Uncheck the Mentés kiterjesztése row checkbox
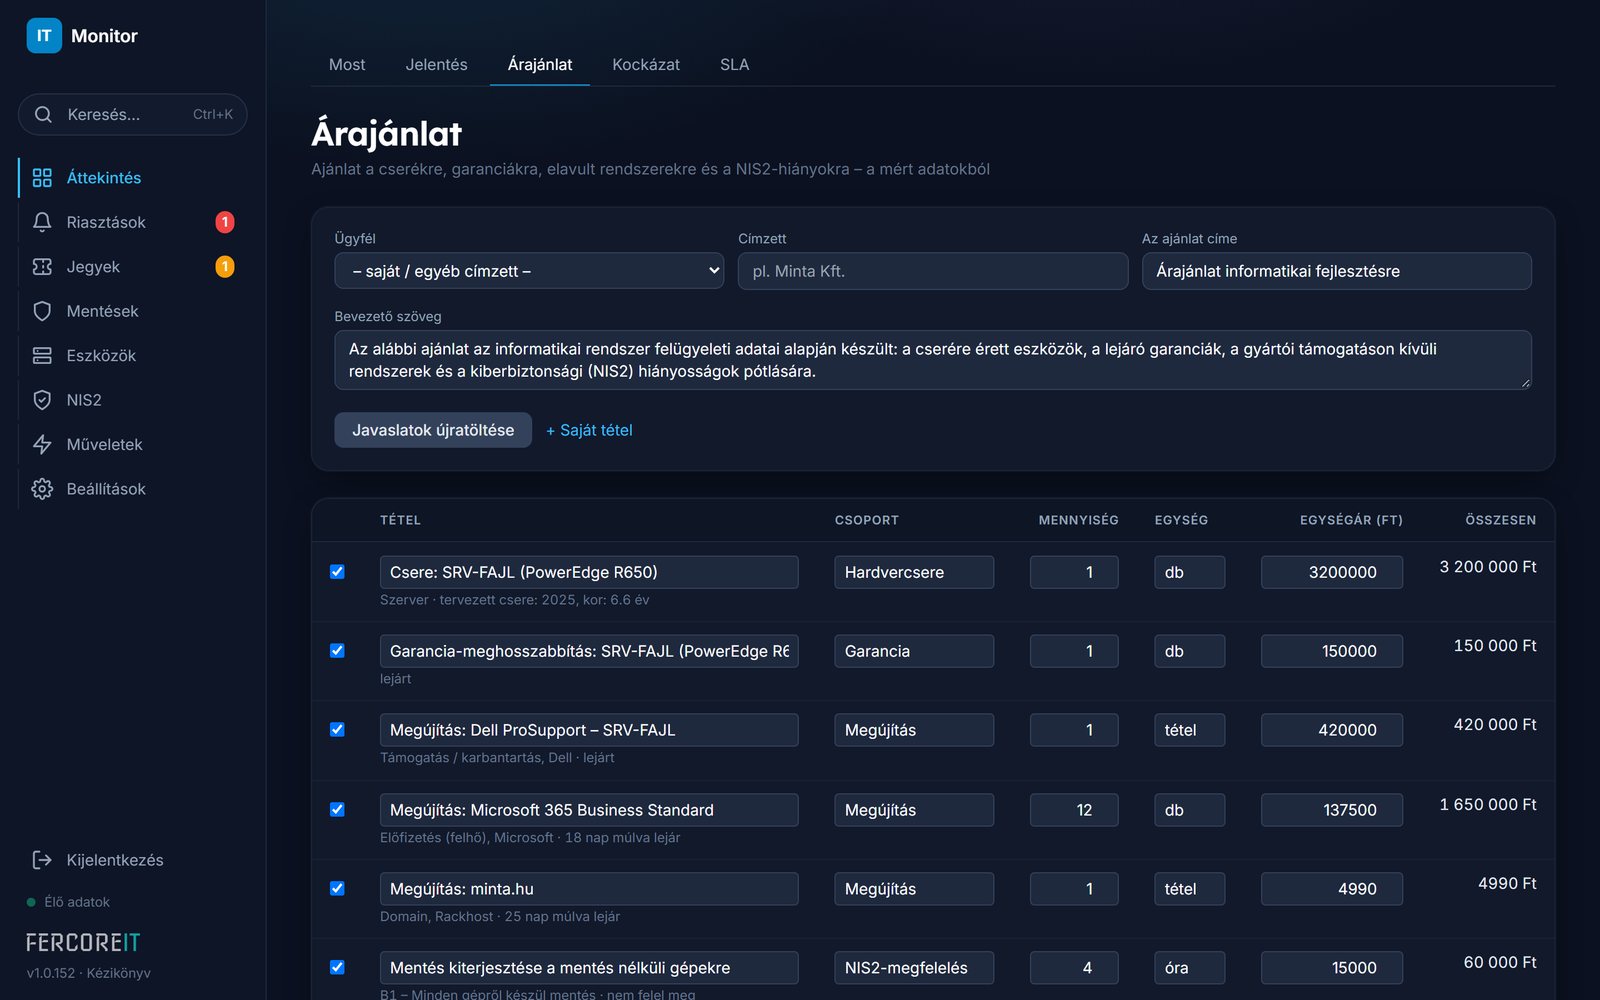This screenshot has height=1000, width=1600. [x=337, y=968]
